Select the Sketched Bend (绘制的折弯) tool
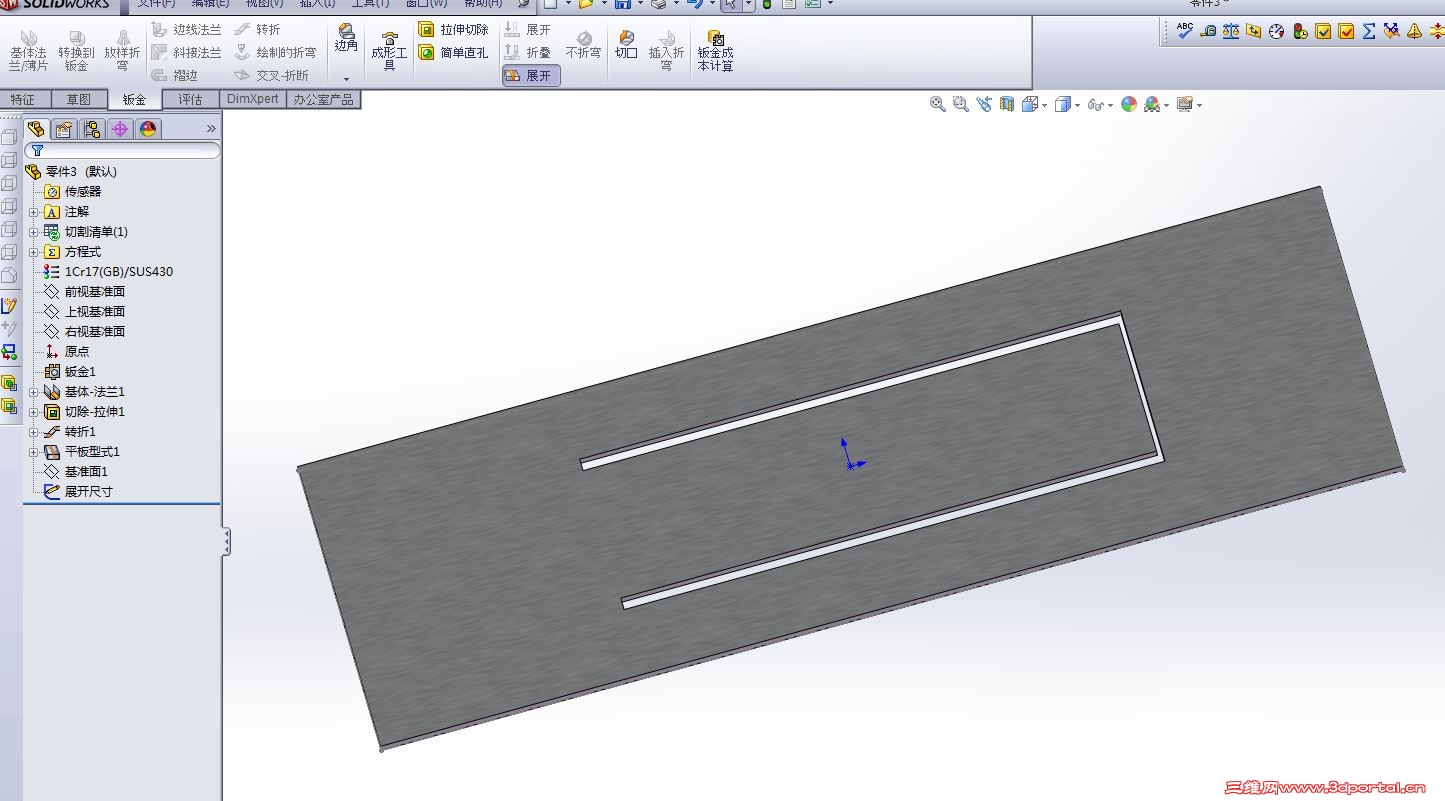 (275, 52)
